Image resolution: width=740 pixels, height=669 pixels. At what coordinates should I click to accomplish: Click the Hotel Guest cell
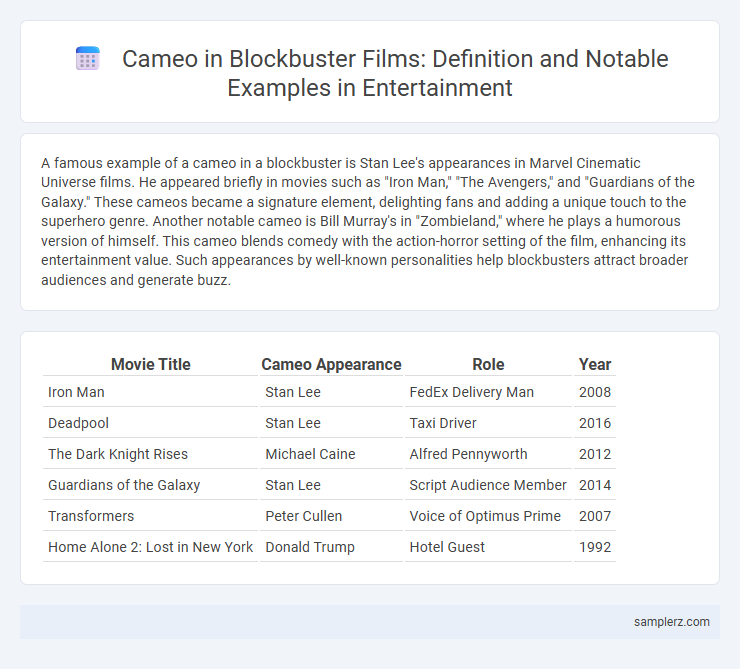[488, 547]
